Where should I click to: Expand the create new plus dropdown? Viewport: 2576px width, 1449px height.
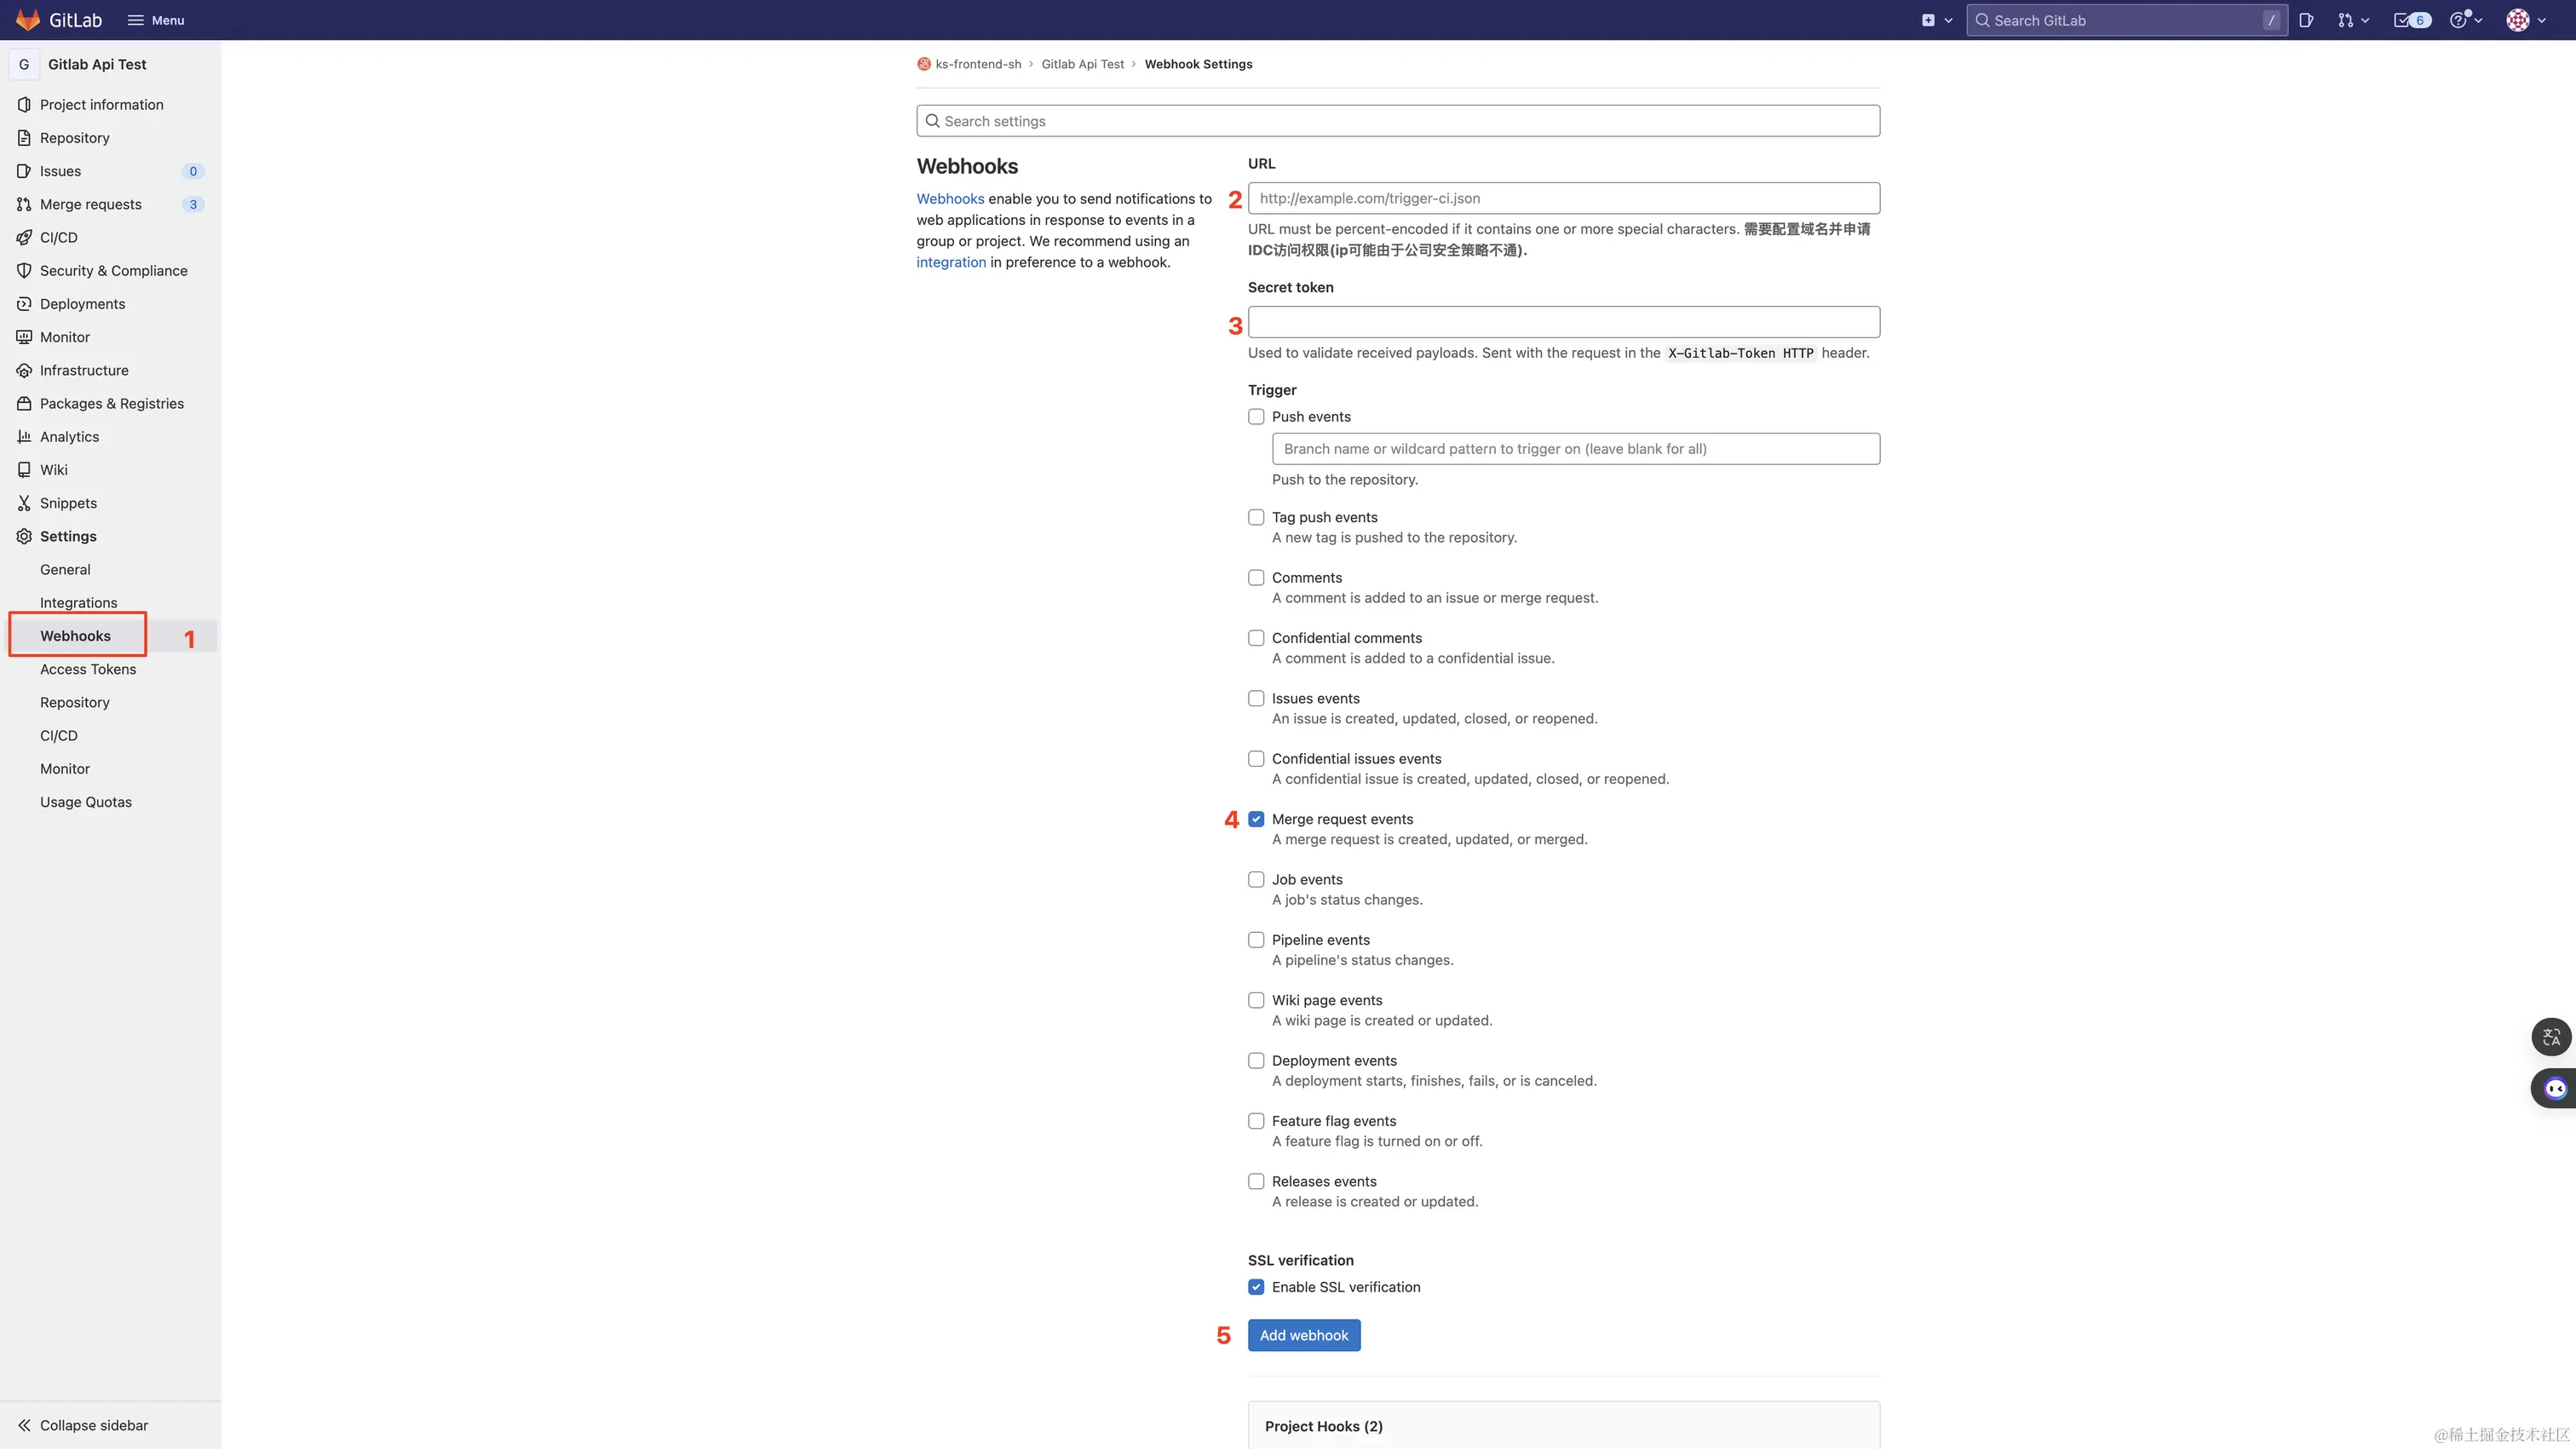click(1936, 20)
